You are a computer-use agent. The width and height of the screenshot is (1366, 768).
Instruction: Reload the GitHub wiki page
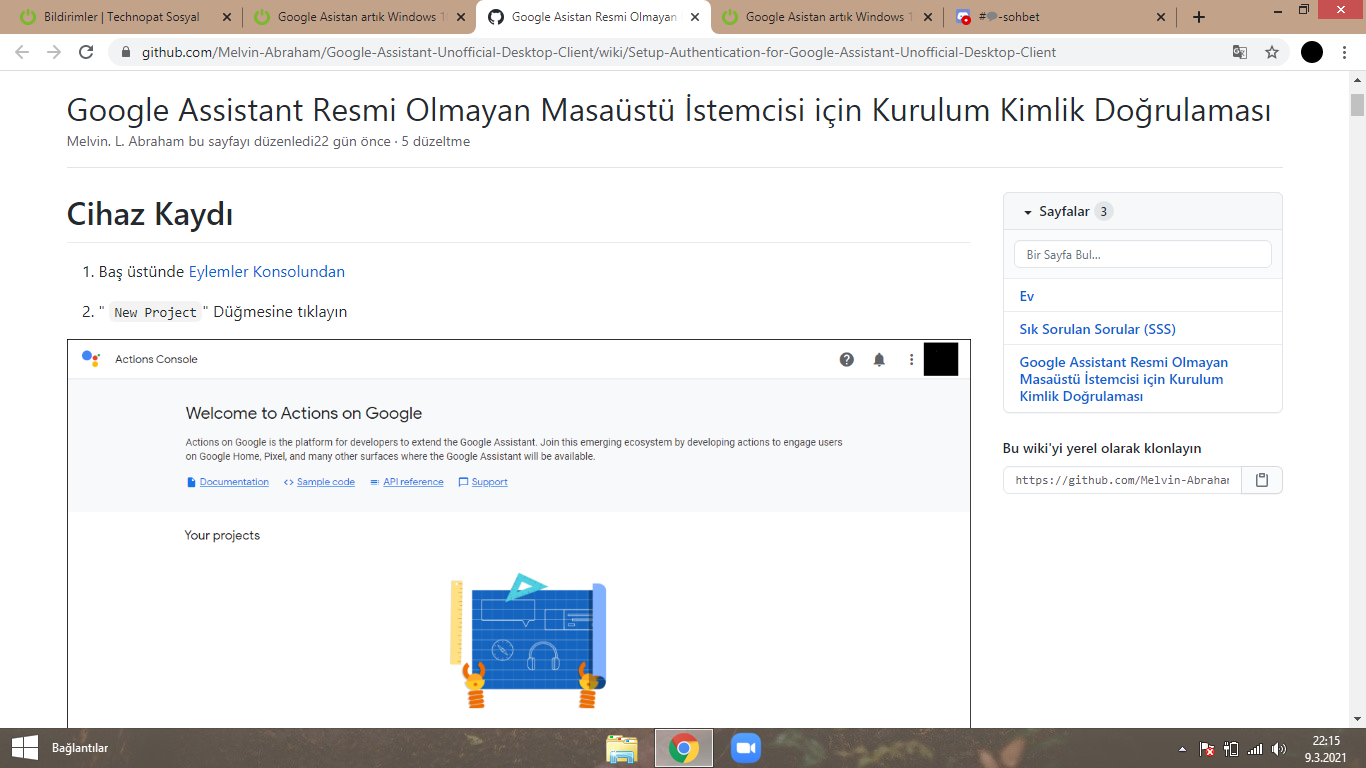coord(86,52)
